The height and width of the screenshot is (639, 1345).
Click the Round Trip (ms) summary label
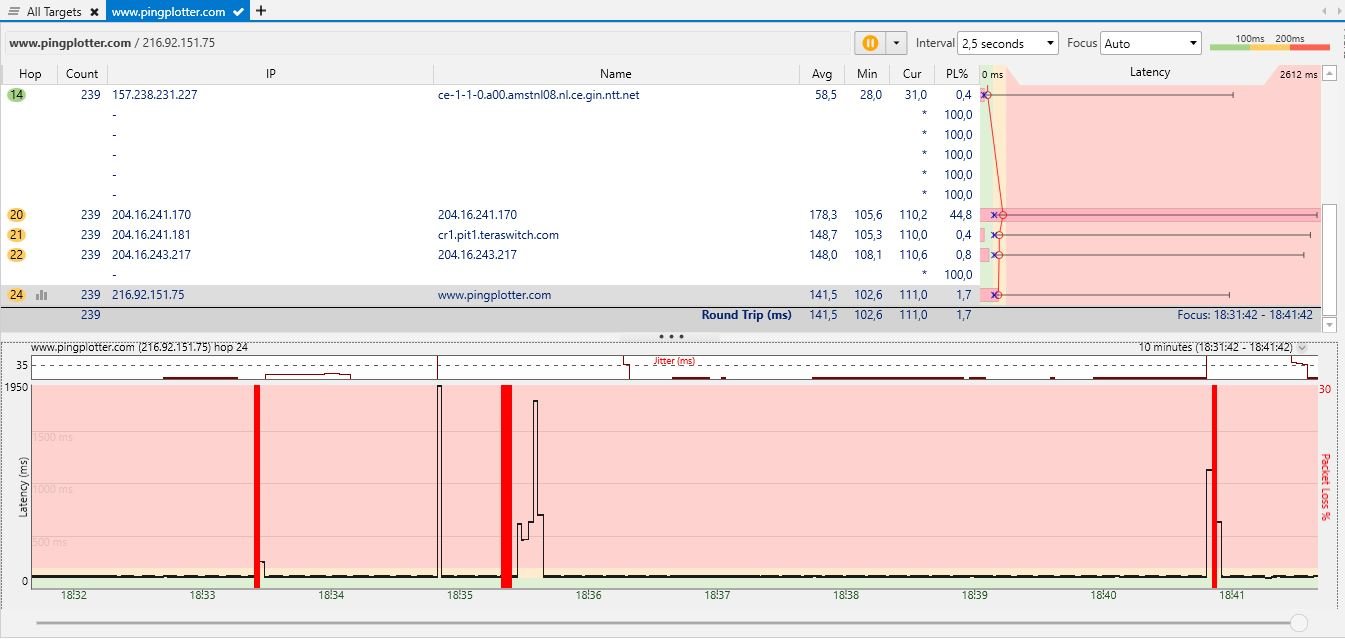coord(746,315)
